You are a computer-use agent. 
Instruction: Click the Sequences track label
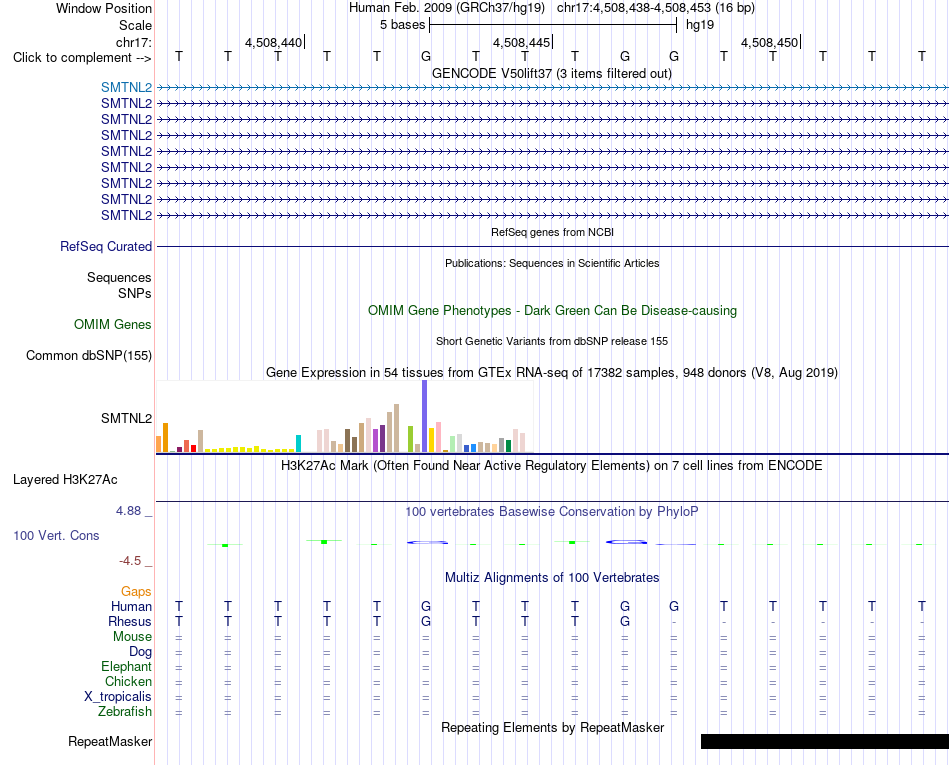pyautogui.click(x=119, y=277)
